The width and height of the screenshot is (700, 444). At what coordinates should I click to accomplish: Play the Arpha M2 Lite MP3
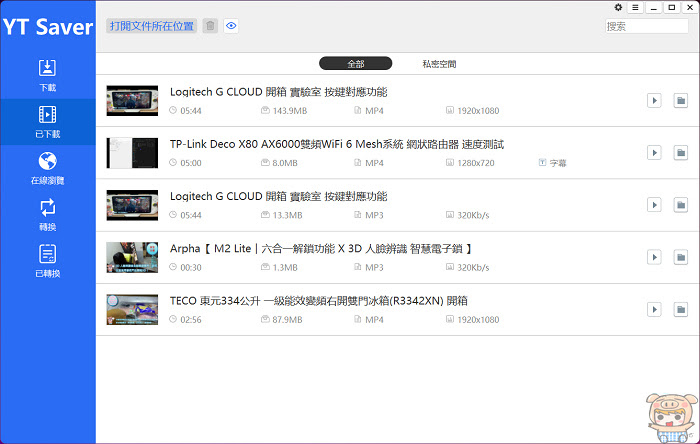(654, 257)
